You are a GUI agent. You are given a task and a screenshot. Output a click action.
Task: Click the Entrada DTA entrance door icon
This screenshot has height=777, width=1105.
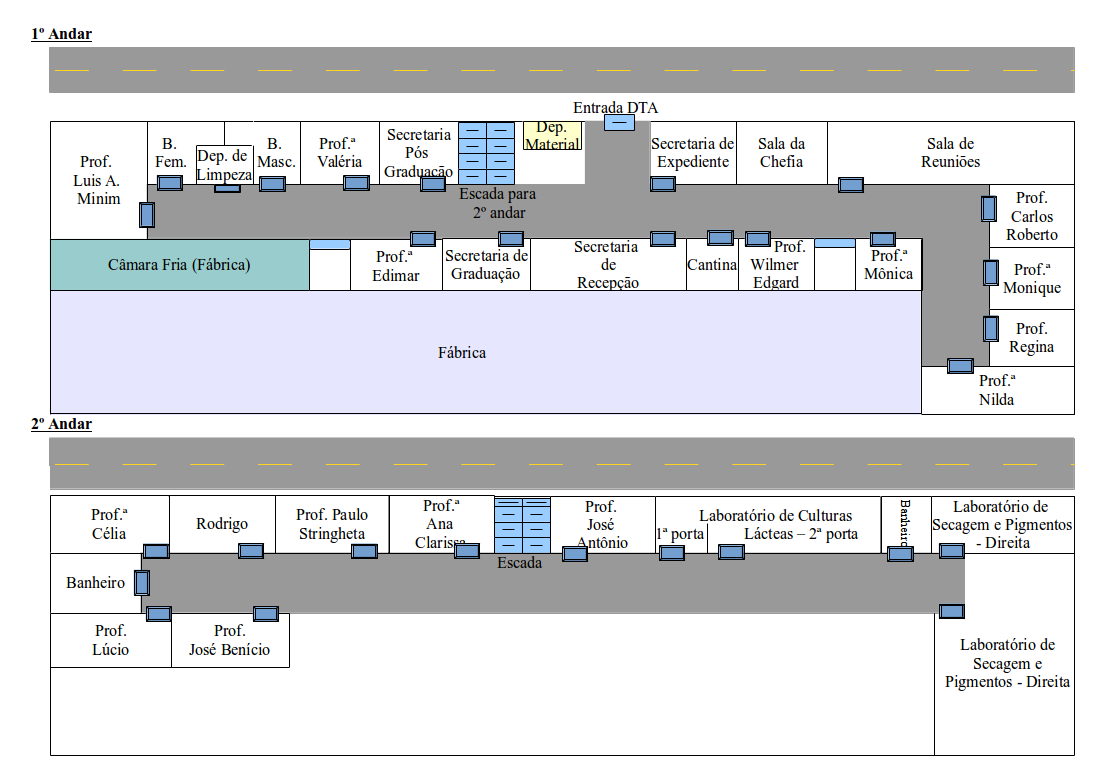(619, 123)
